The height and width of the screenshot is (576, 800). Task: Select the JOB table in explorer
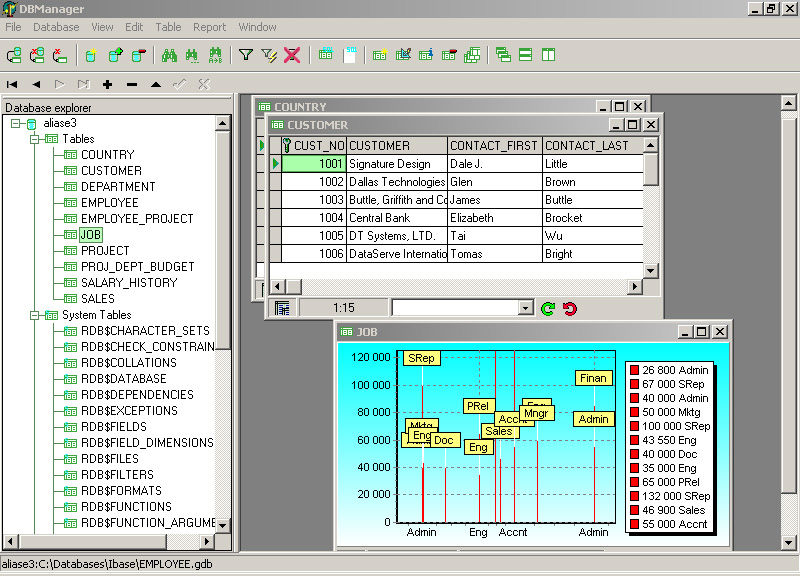(x=91, y=235)
